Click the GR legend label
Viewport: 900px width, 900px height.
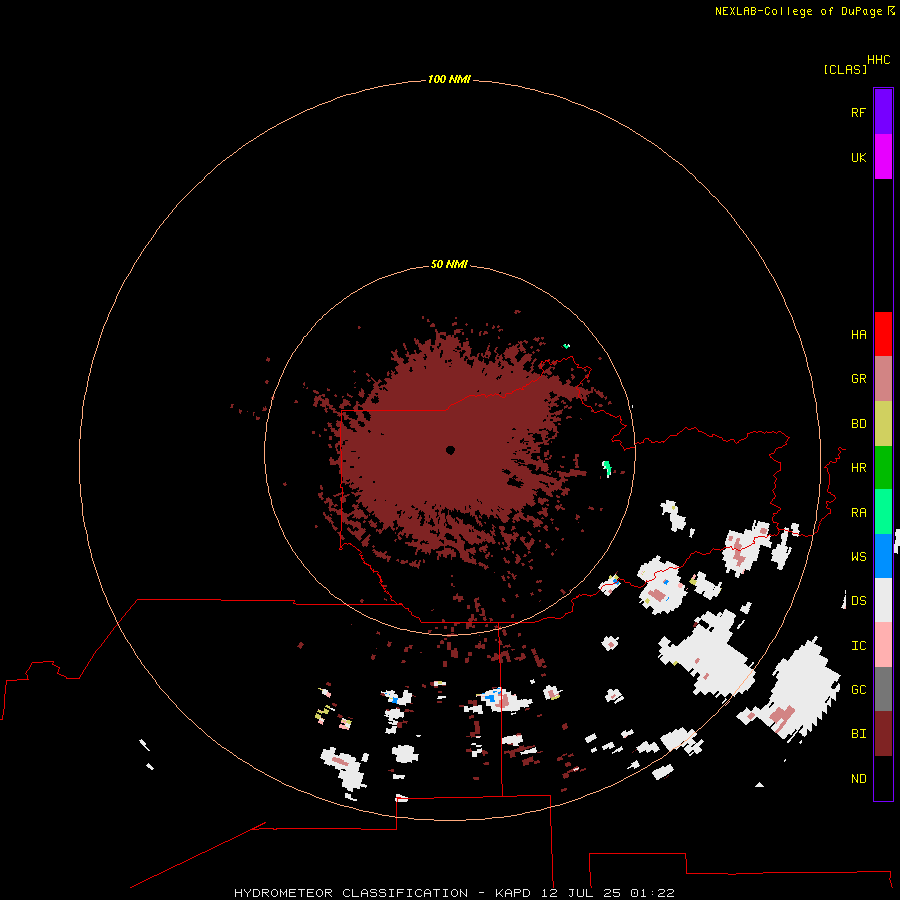click(x=858, y=379)
